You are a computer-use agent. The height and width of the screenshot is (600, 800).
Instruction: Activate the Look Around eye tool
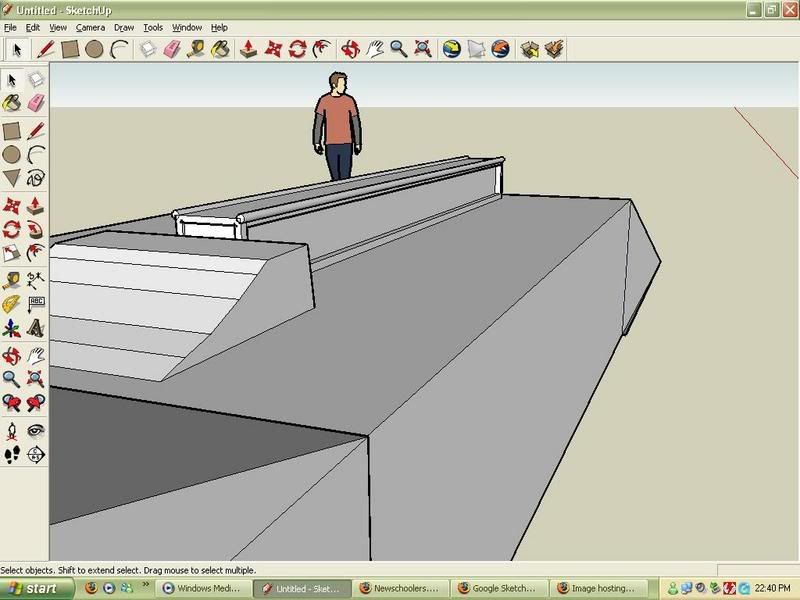[36, 430]
